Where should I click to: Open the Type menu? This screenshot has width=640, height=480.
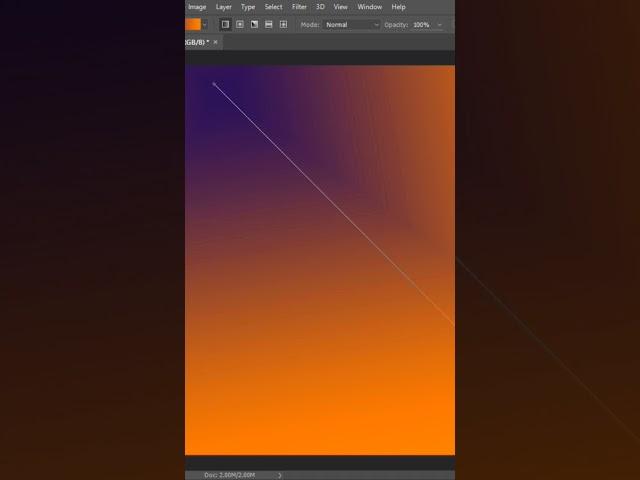coord(248,7)
